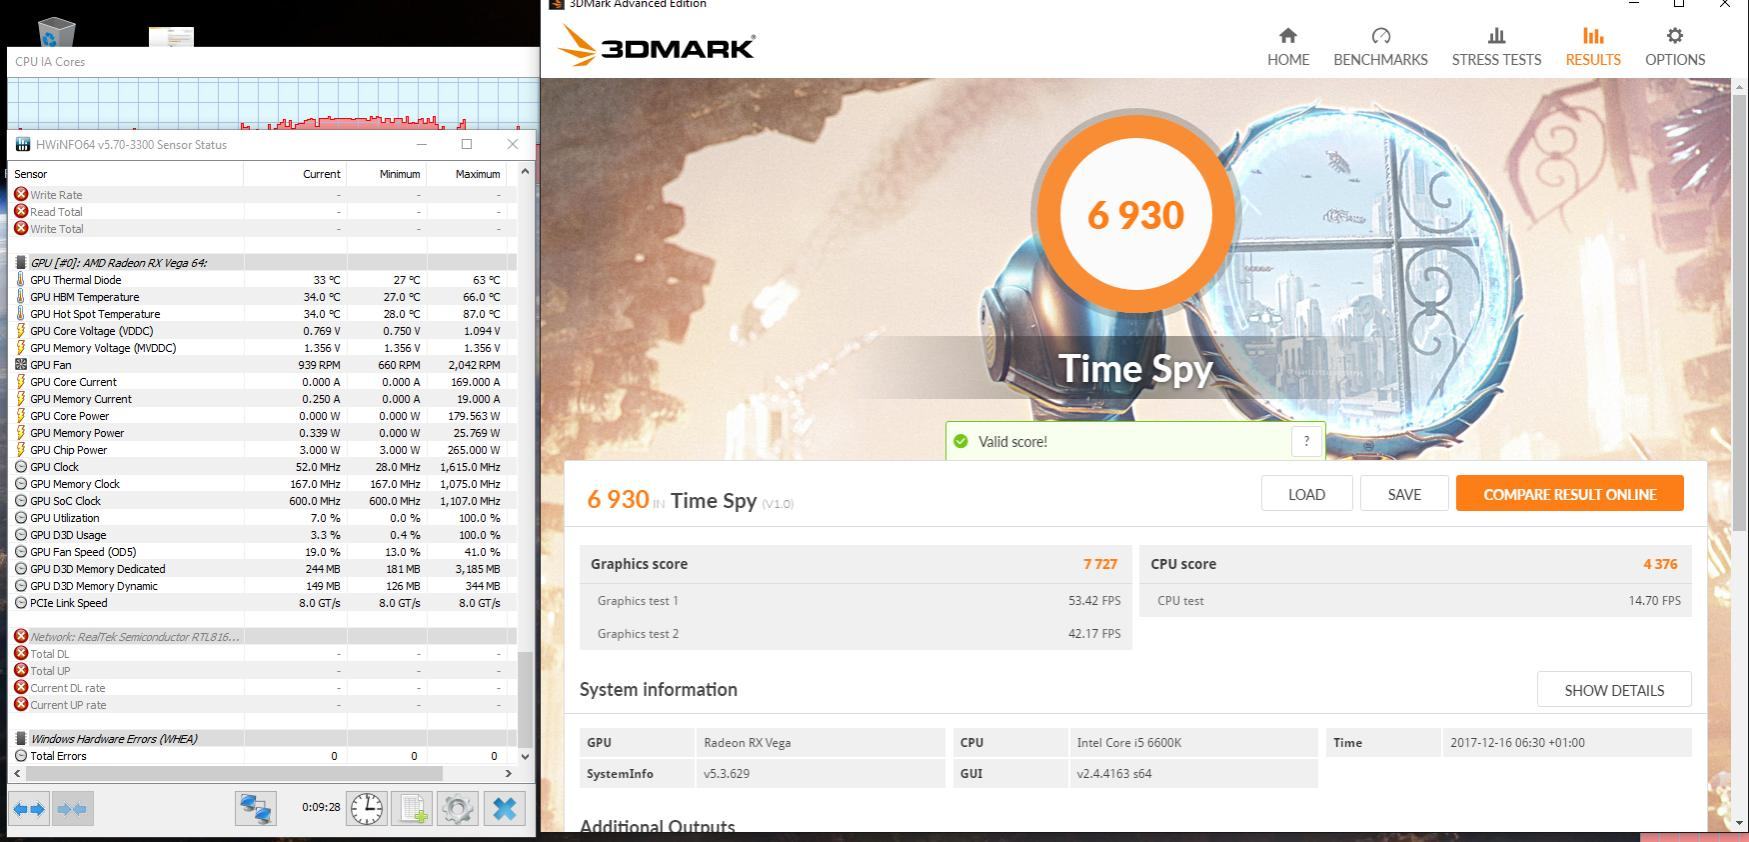This screenshot has height=842, width=1749.
Task: Click the Intel Core i5 6600K value
Action: (x=1130, y=743)
